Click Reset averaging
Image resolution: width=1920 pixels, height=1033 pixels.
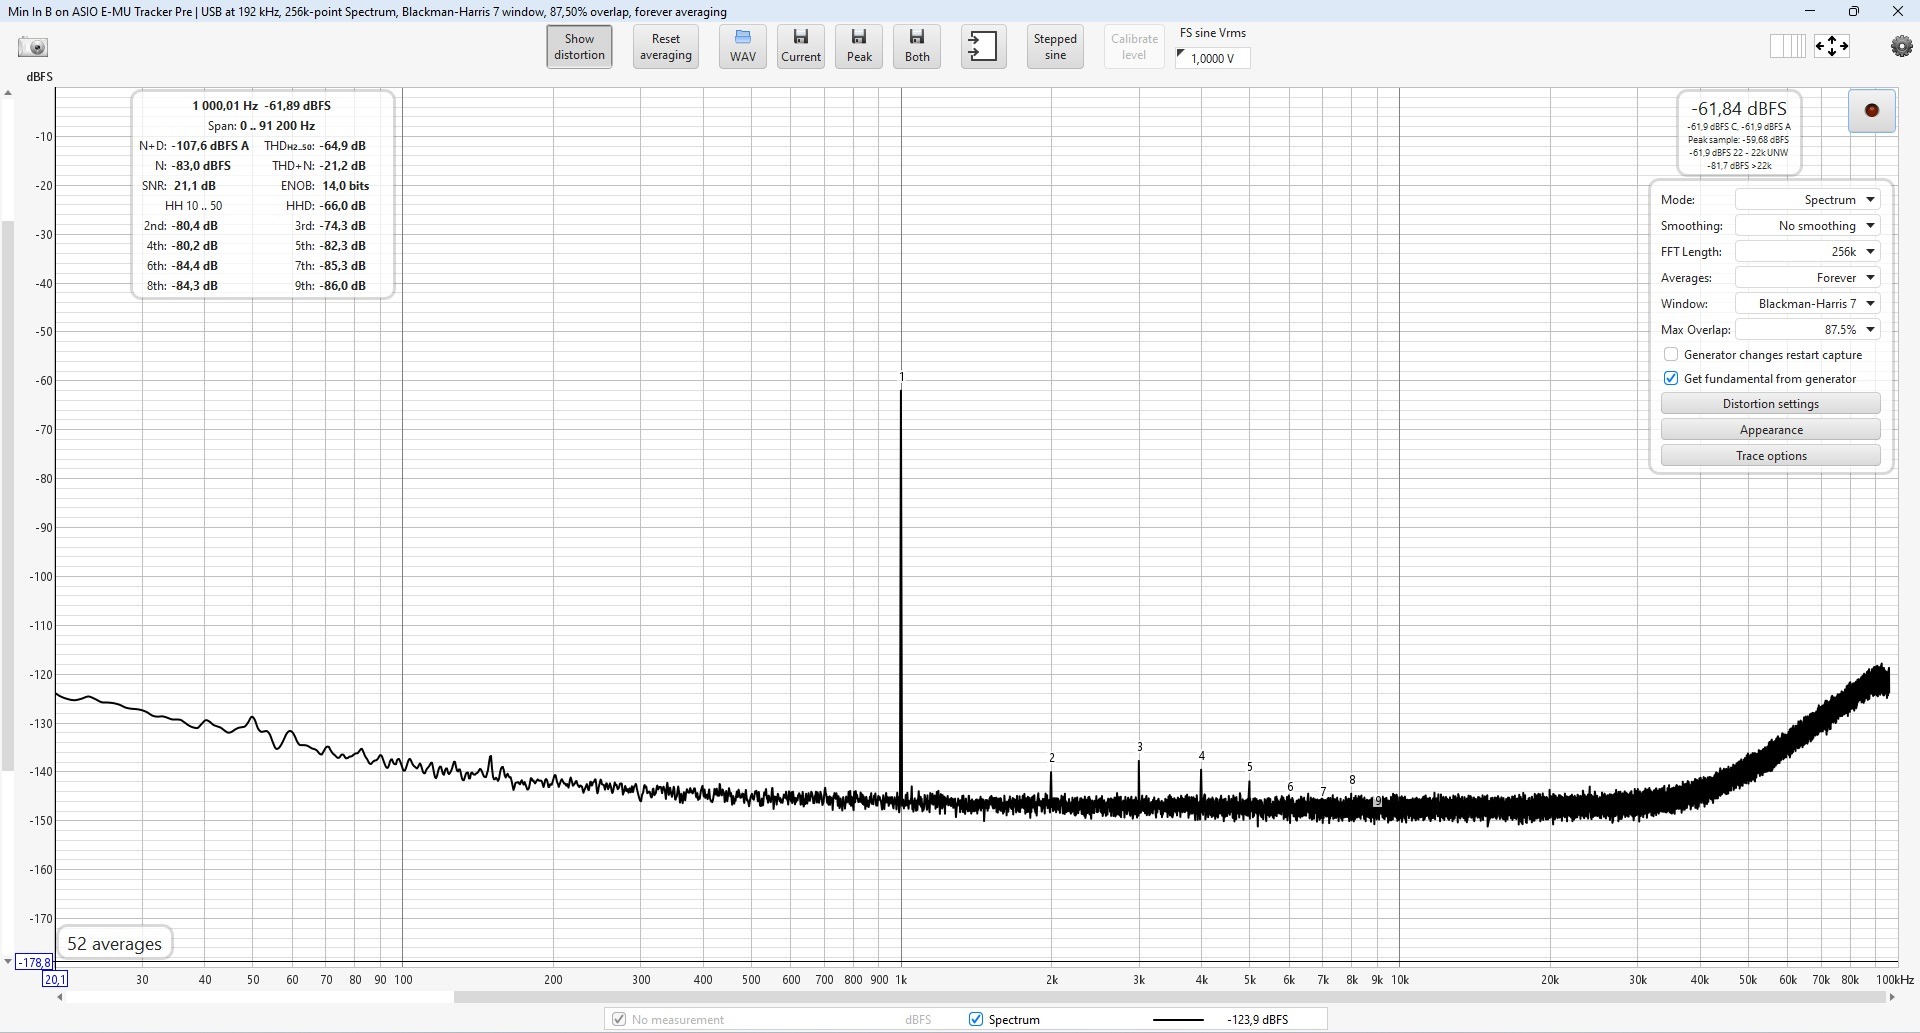point(666,47)
